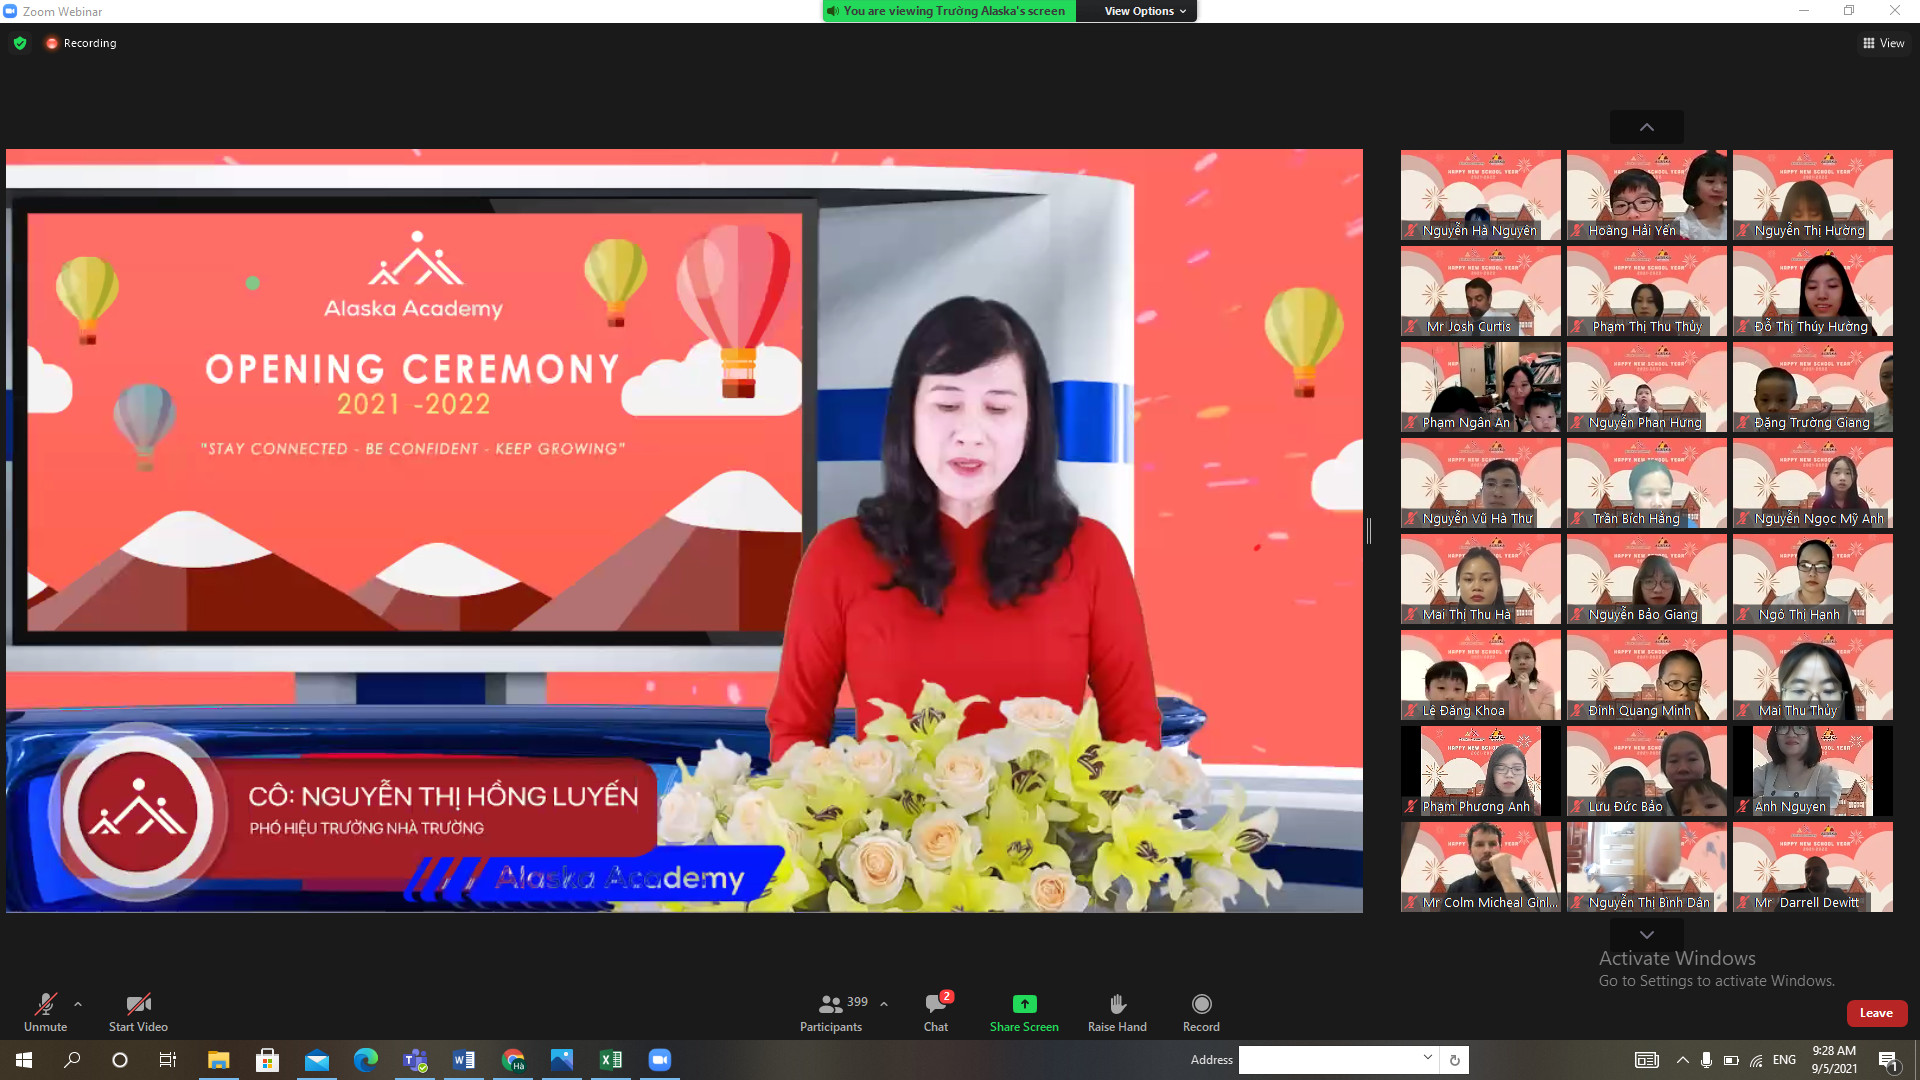Open the Action Center notifications icon

(x=1888, y=1060)
